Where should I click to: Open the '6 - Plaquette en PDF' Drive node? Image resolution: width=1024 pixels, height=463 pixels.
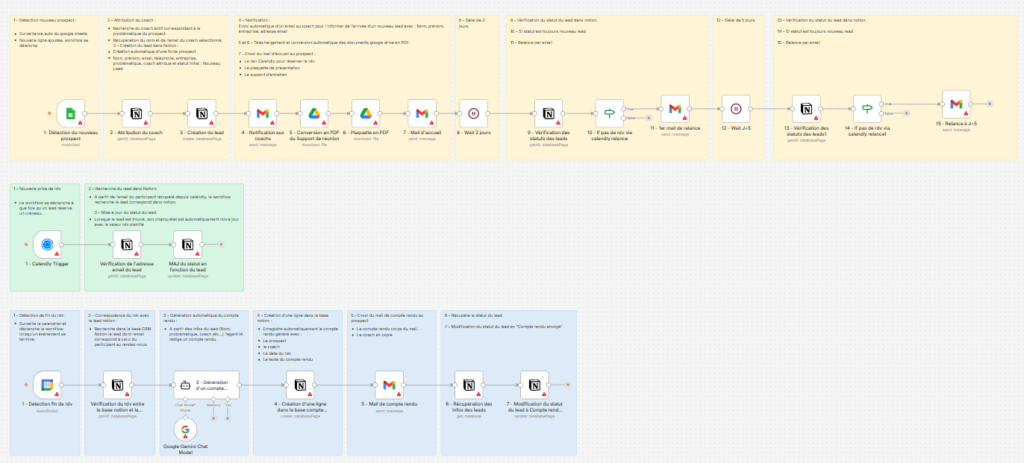coord(368,111)
